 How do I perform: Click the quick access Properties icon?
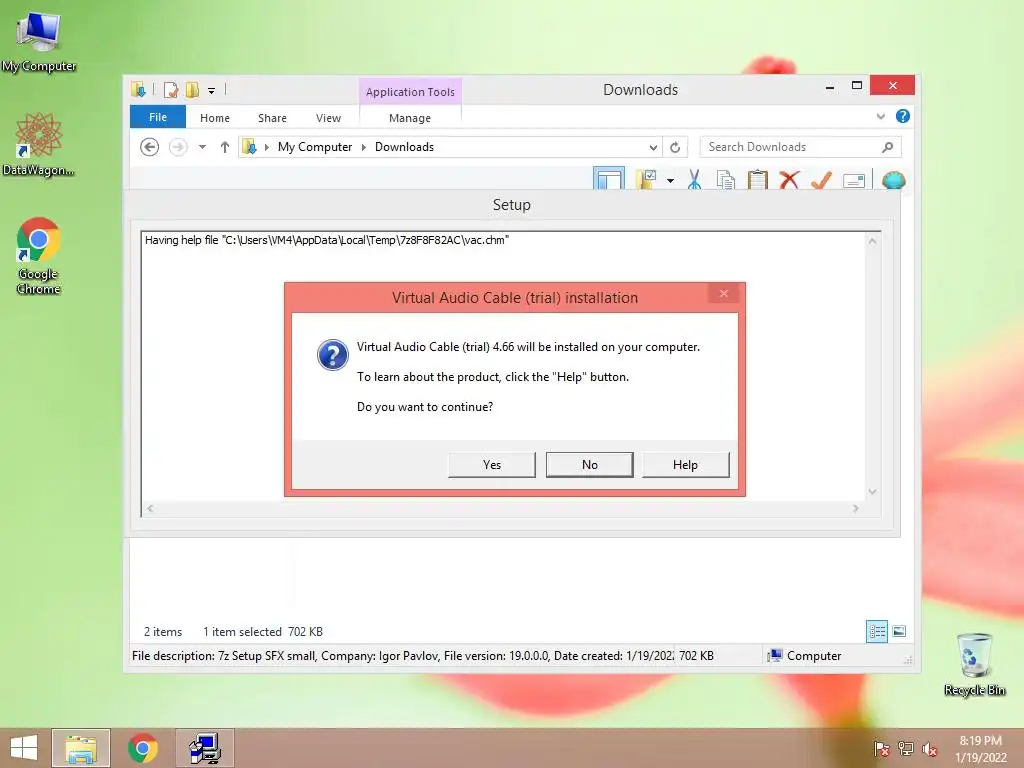[171, 89]
